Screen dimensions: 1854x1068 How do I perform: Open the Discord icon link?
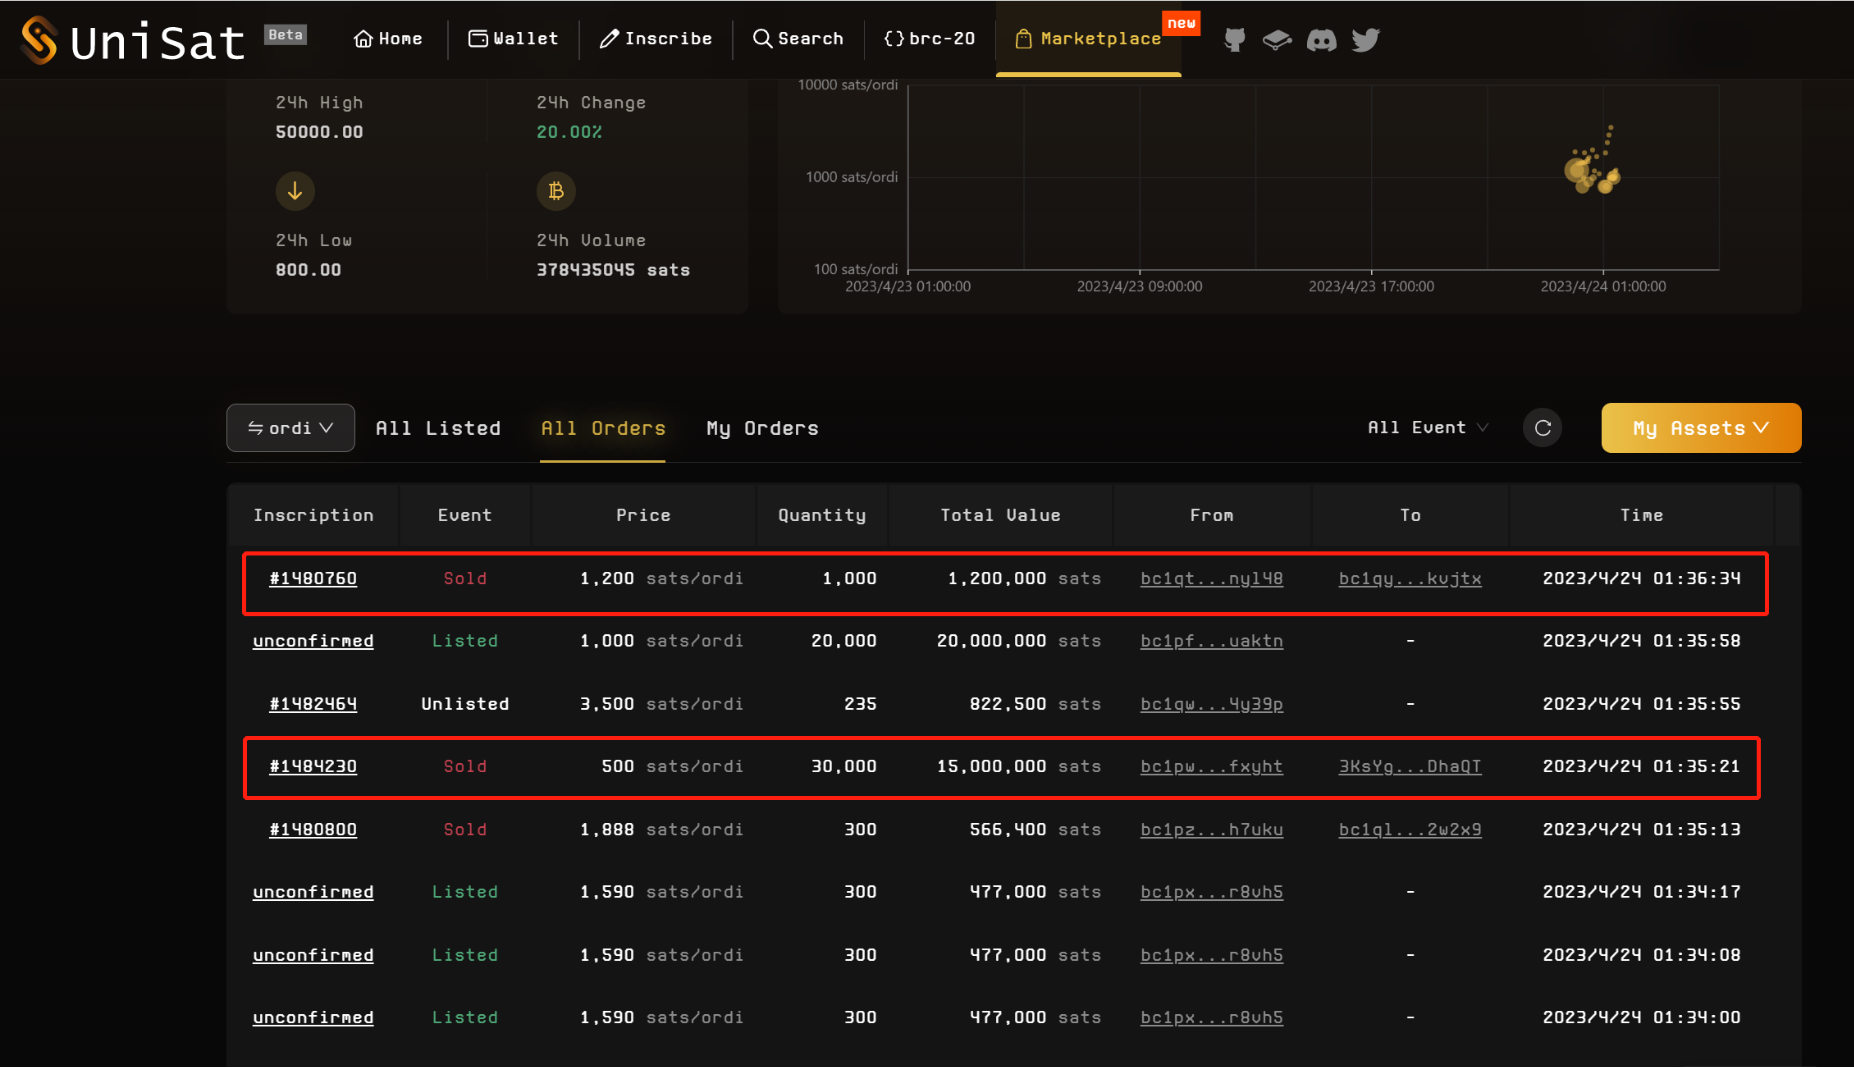[x=1321, y=40]
